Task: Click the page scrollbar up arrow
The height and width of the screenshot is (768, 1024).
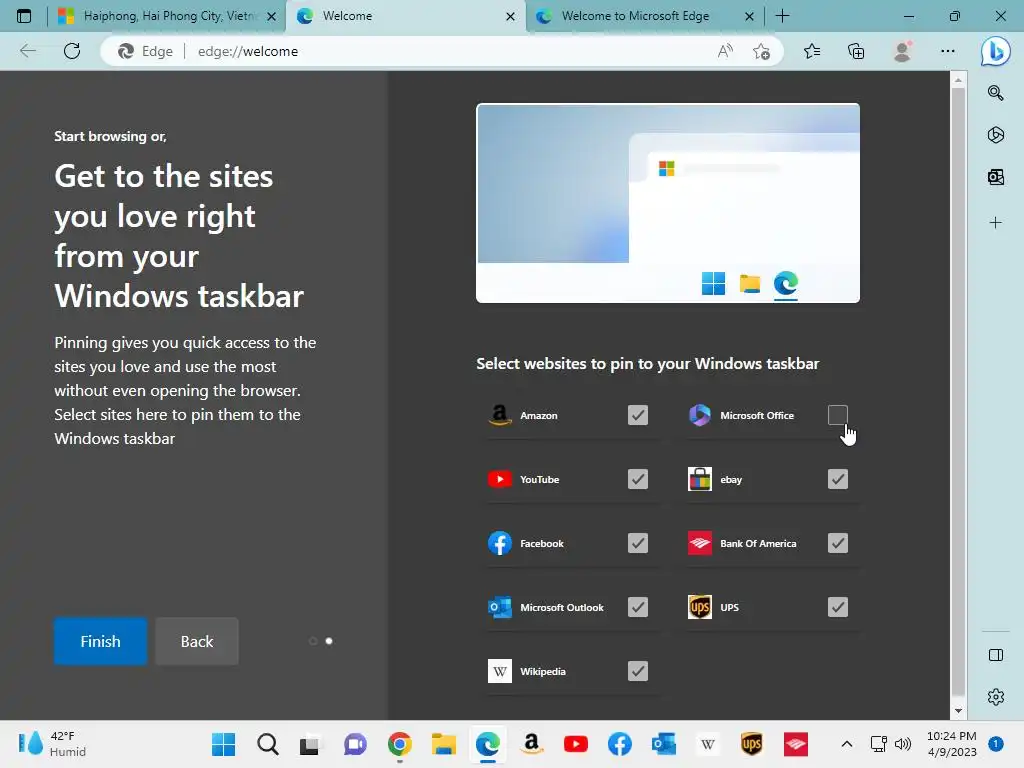Action: [958, 80]
